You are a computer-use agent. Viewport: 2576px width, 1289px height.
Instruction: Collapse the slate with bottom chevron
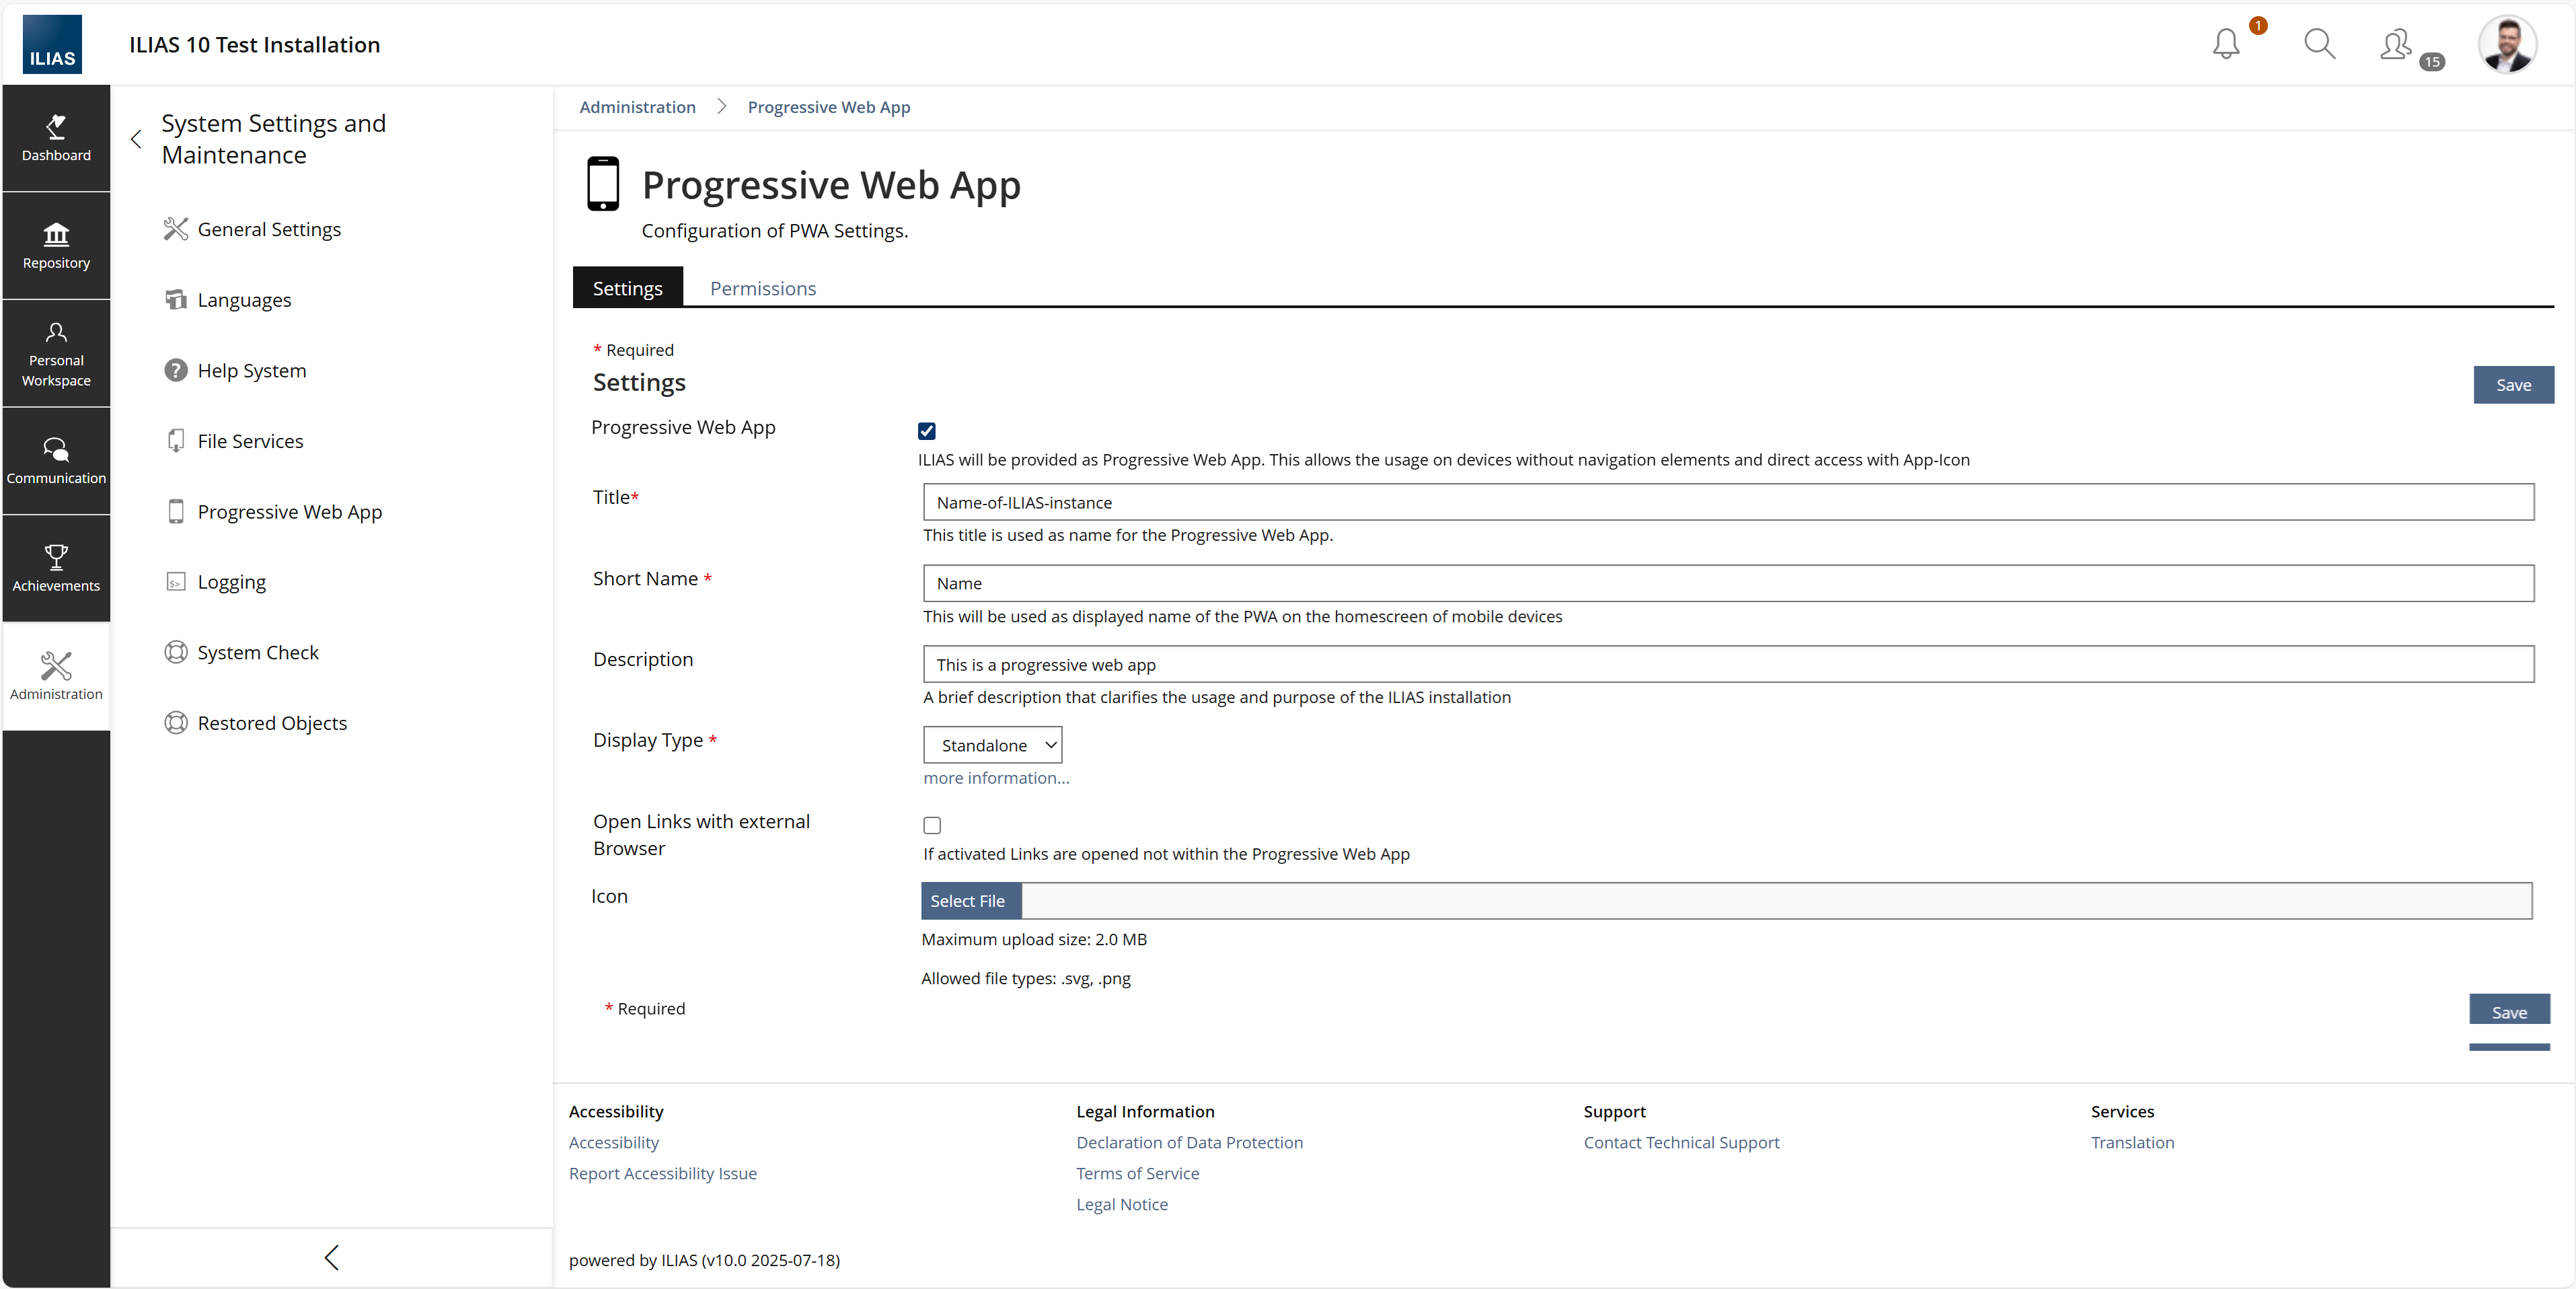point(332,1257)
